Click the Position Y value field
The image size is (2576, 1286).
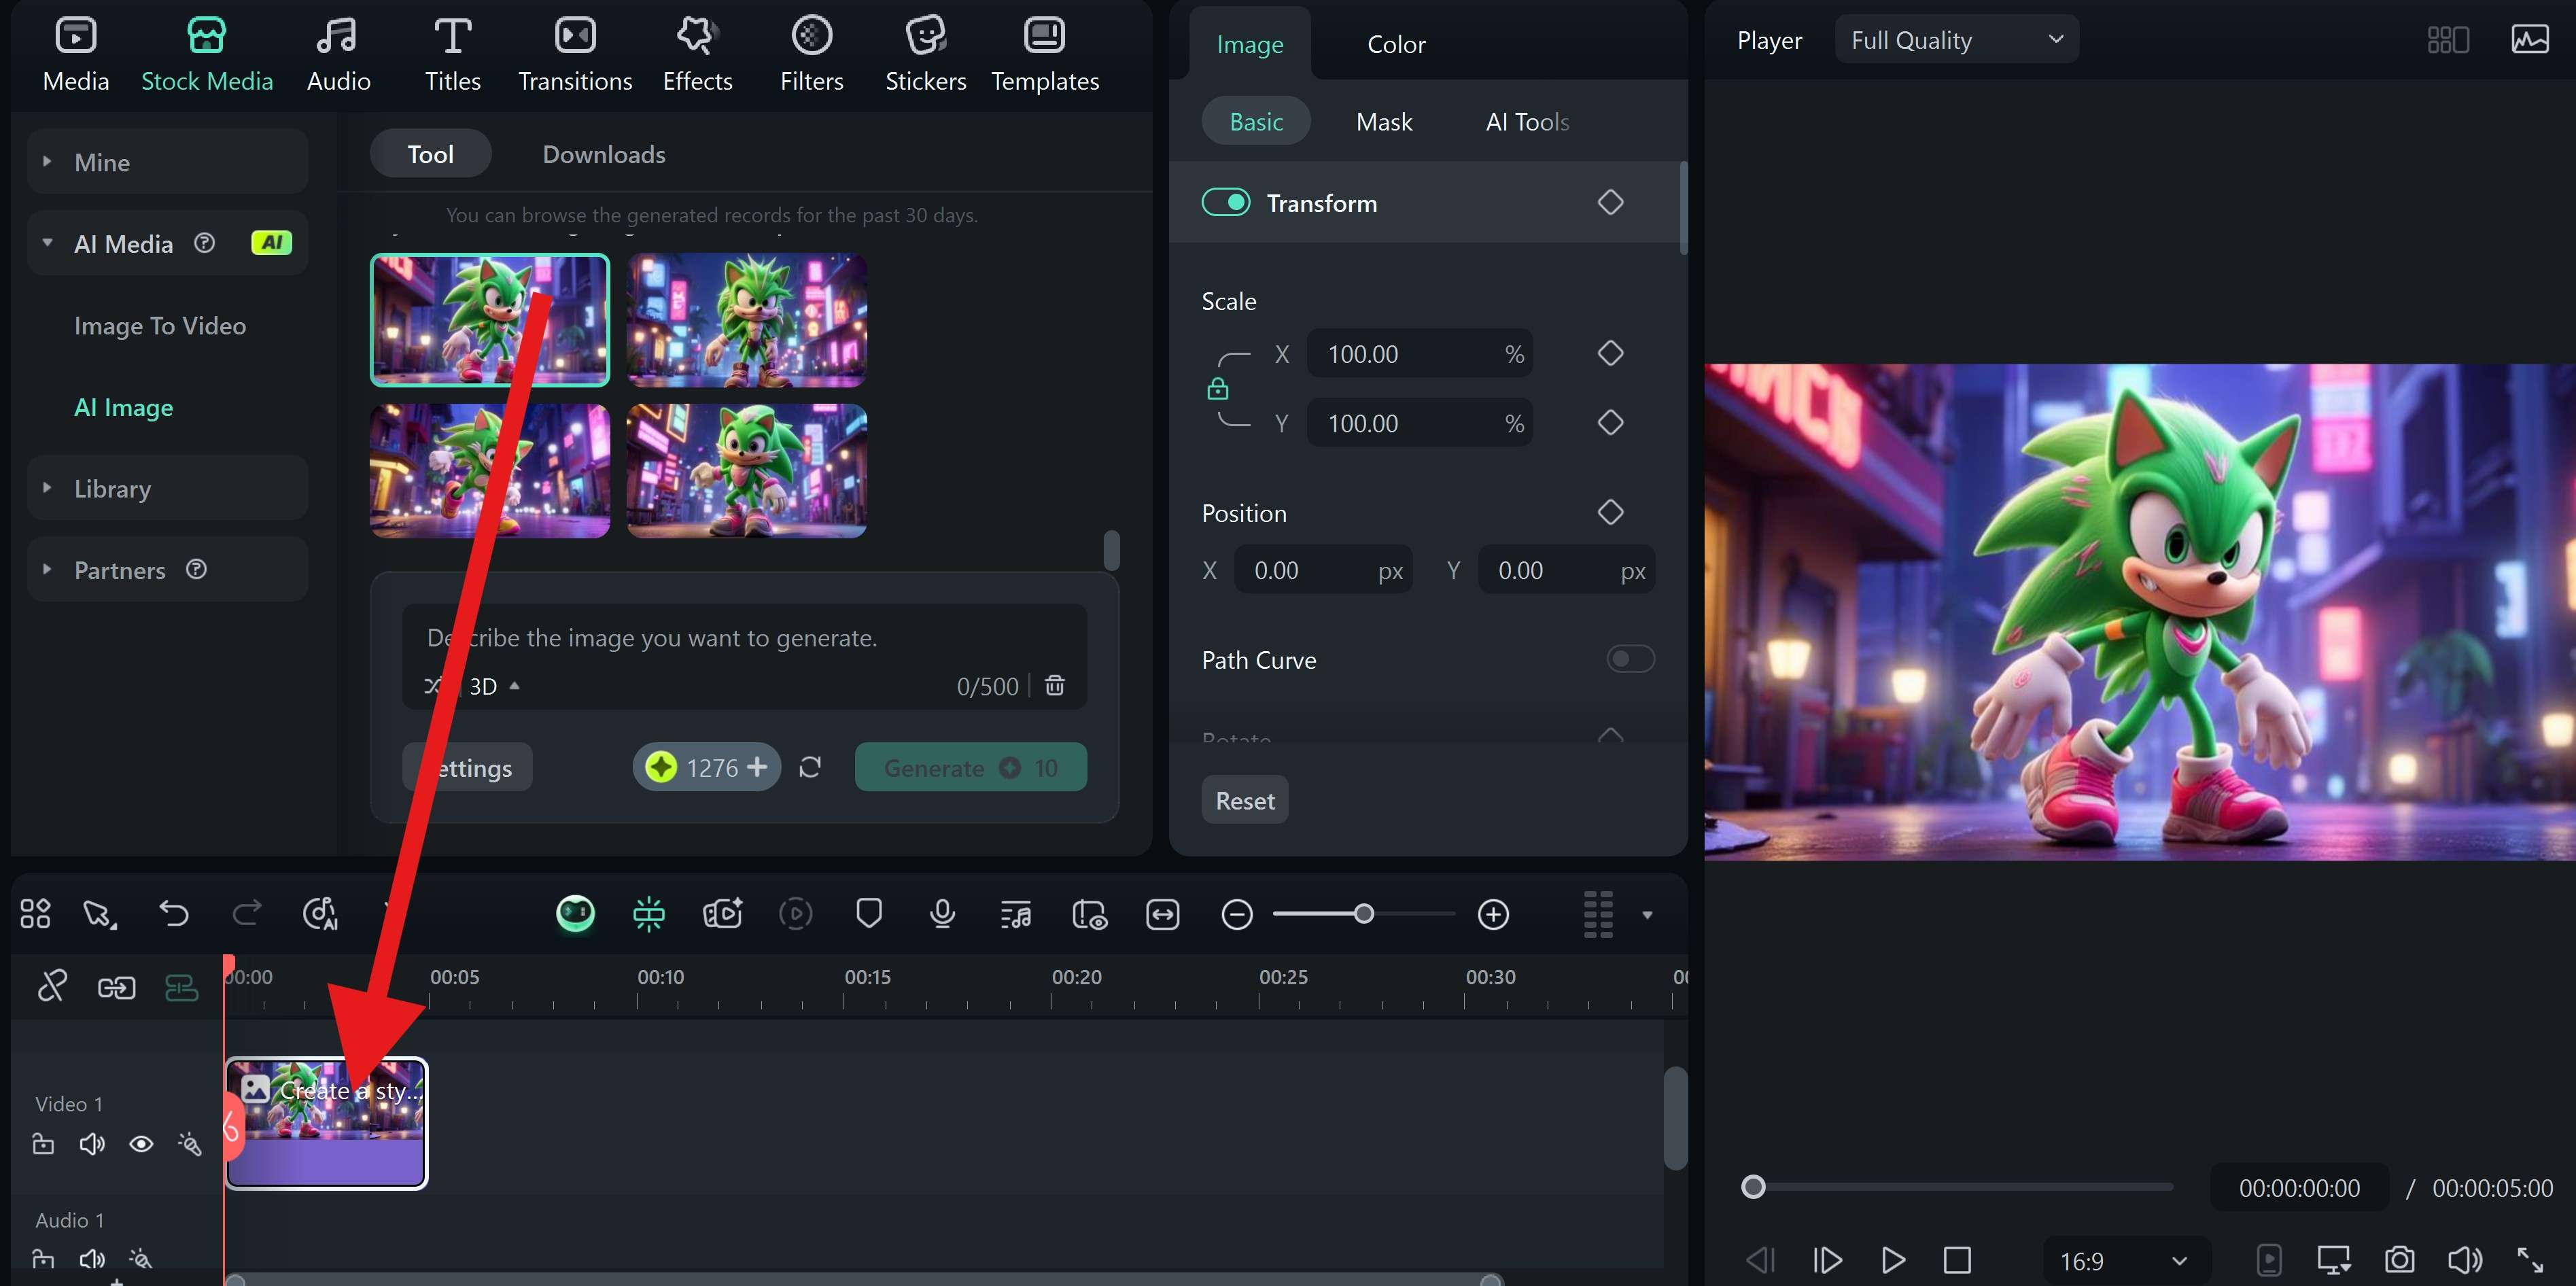pos(1566,570)
